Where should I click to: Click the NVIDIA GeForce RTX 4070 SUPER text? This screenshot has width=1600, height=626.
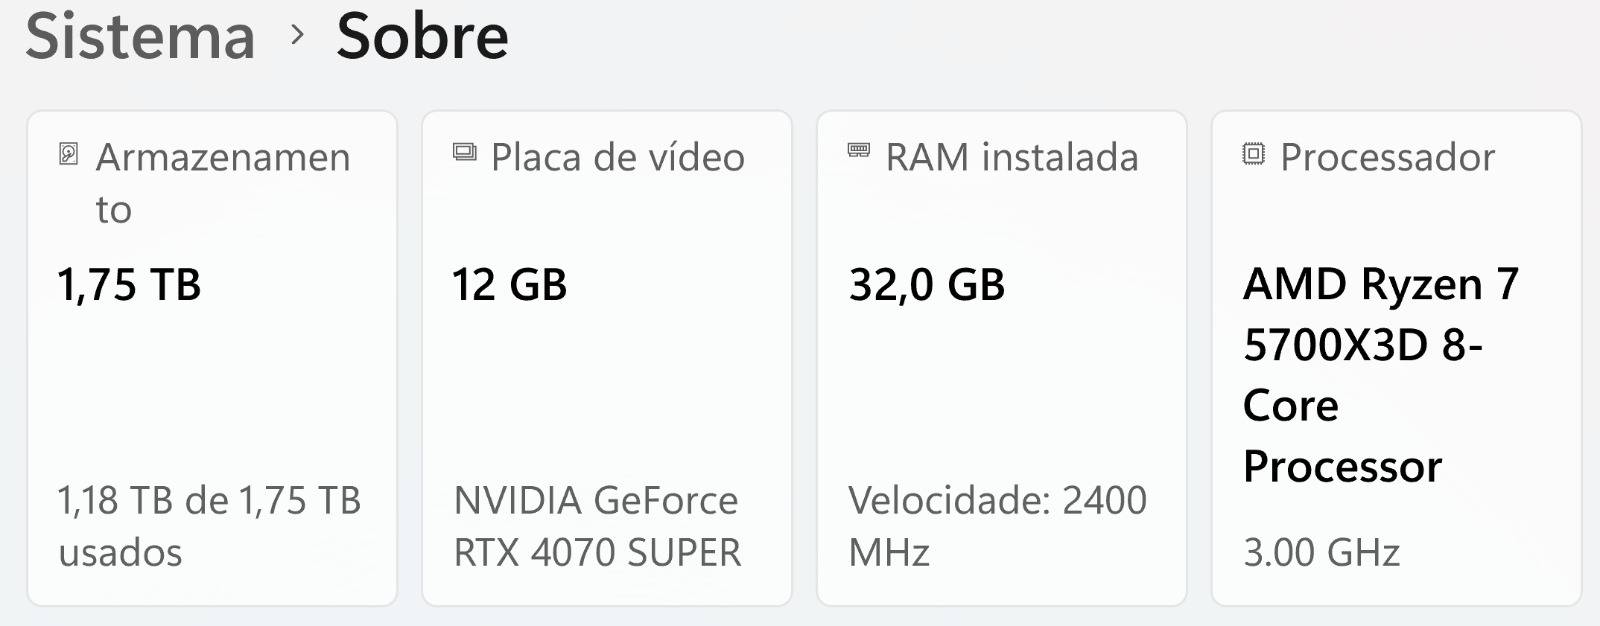point(597,525)
